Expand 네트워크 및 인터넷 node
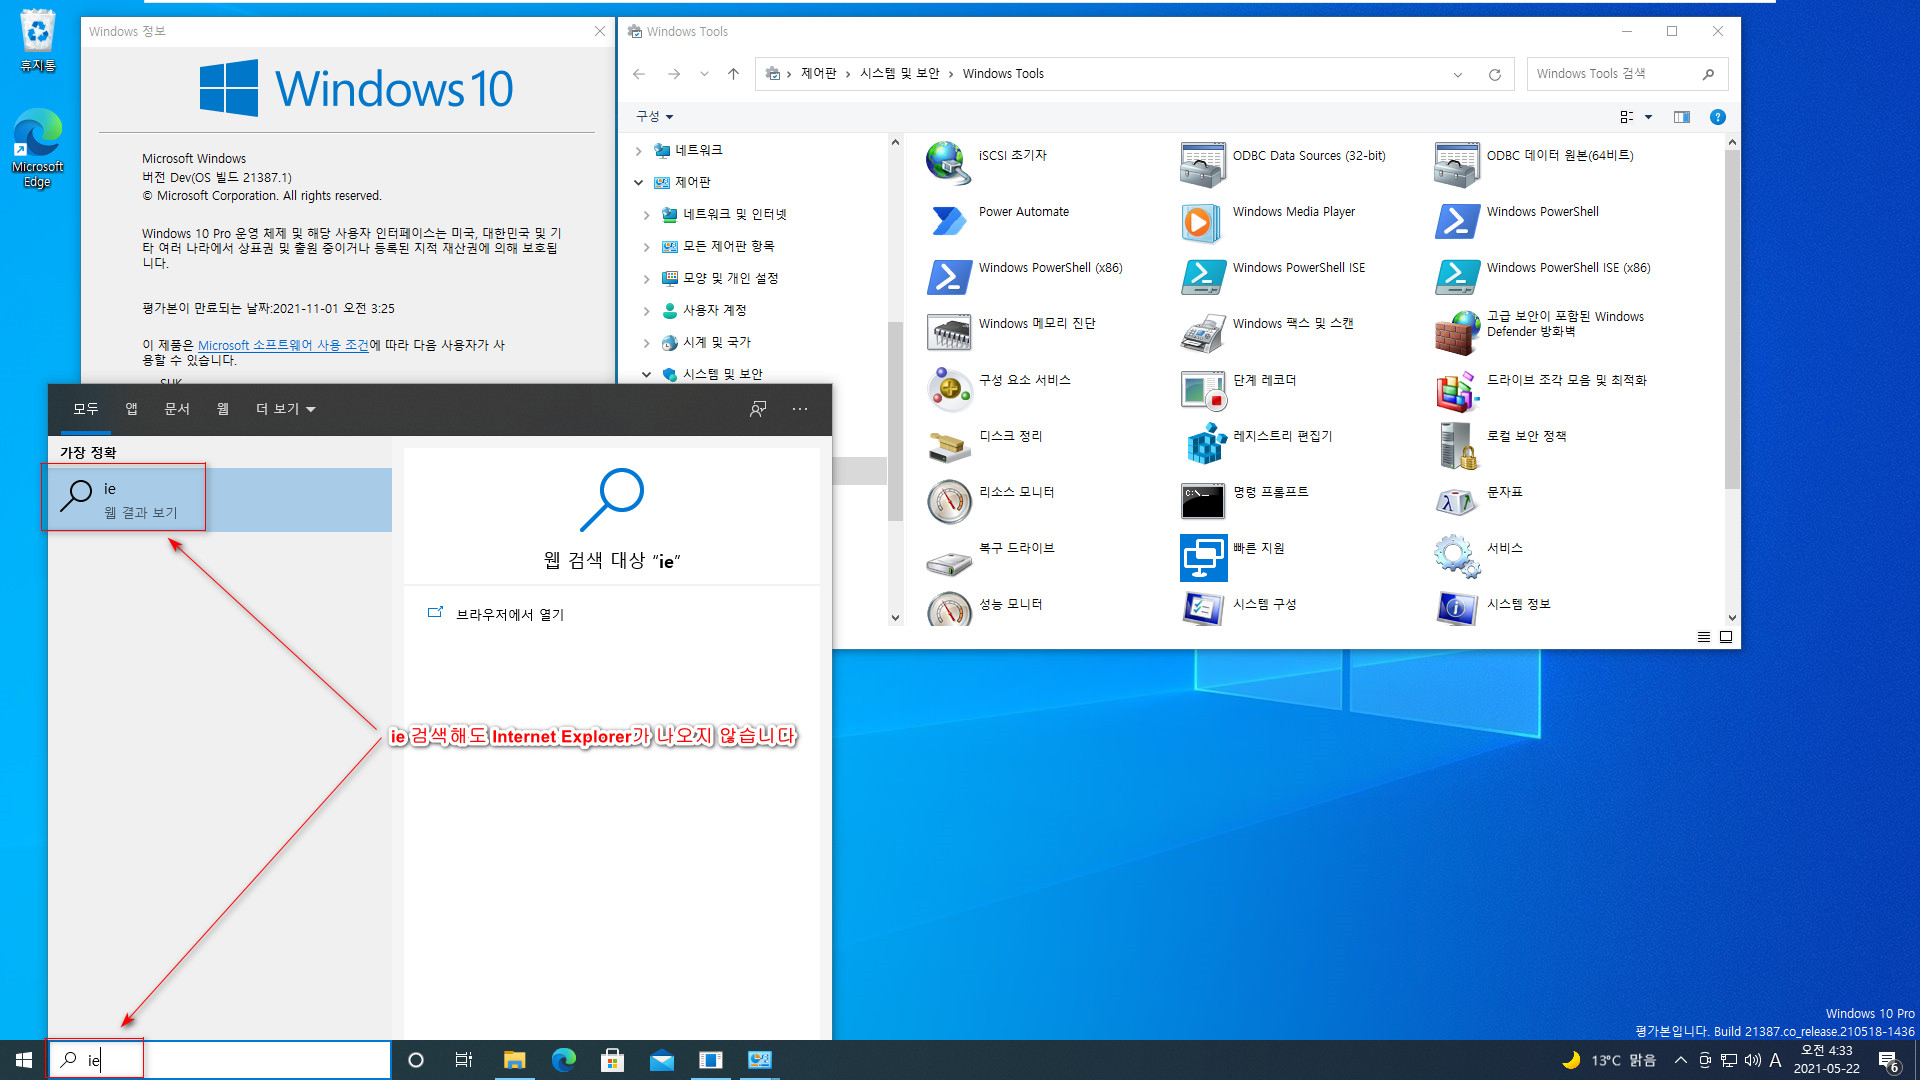Screen dimensions: 1920x1080 pyautogui.click(x=646, y=215)
